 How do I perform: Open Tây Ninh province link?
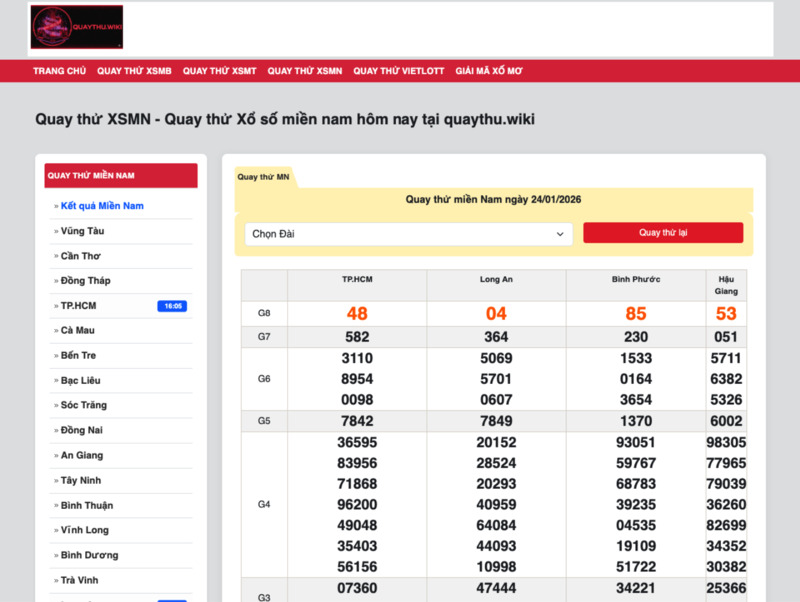81,481
